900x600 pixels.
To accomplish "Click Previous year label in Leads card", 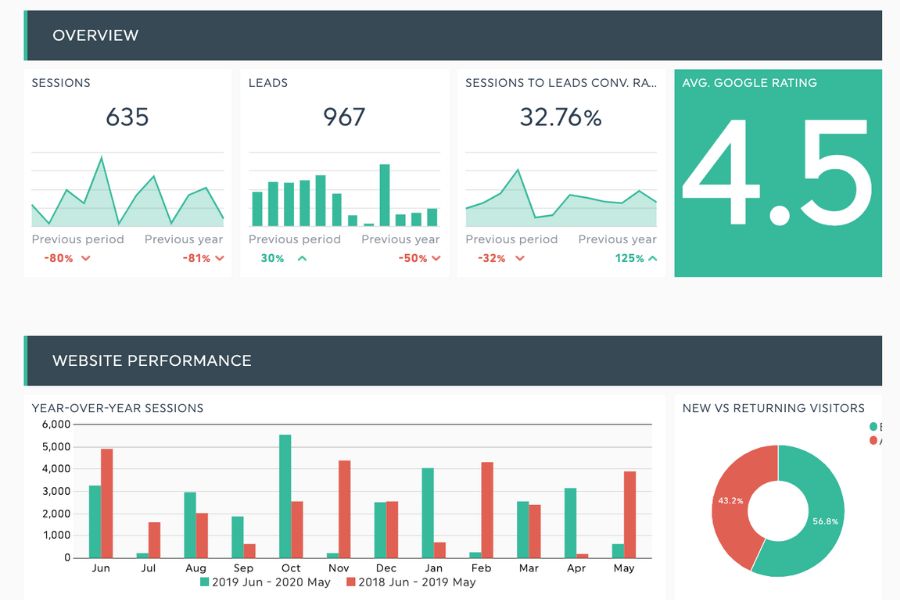I will [x=401, y=239].
